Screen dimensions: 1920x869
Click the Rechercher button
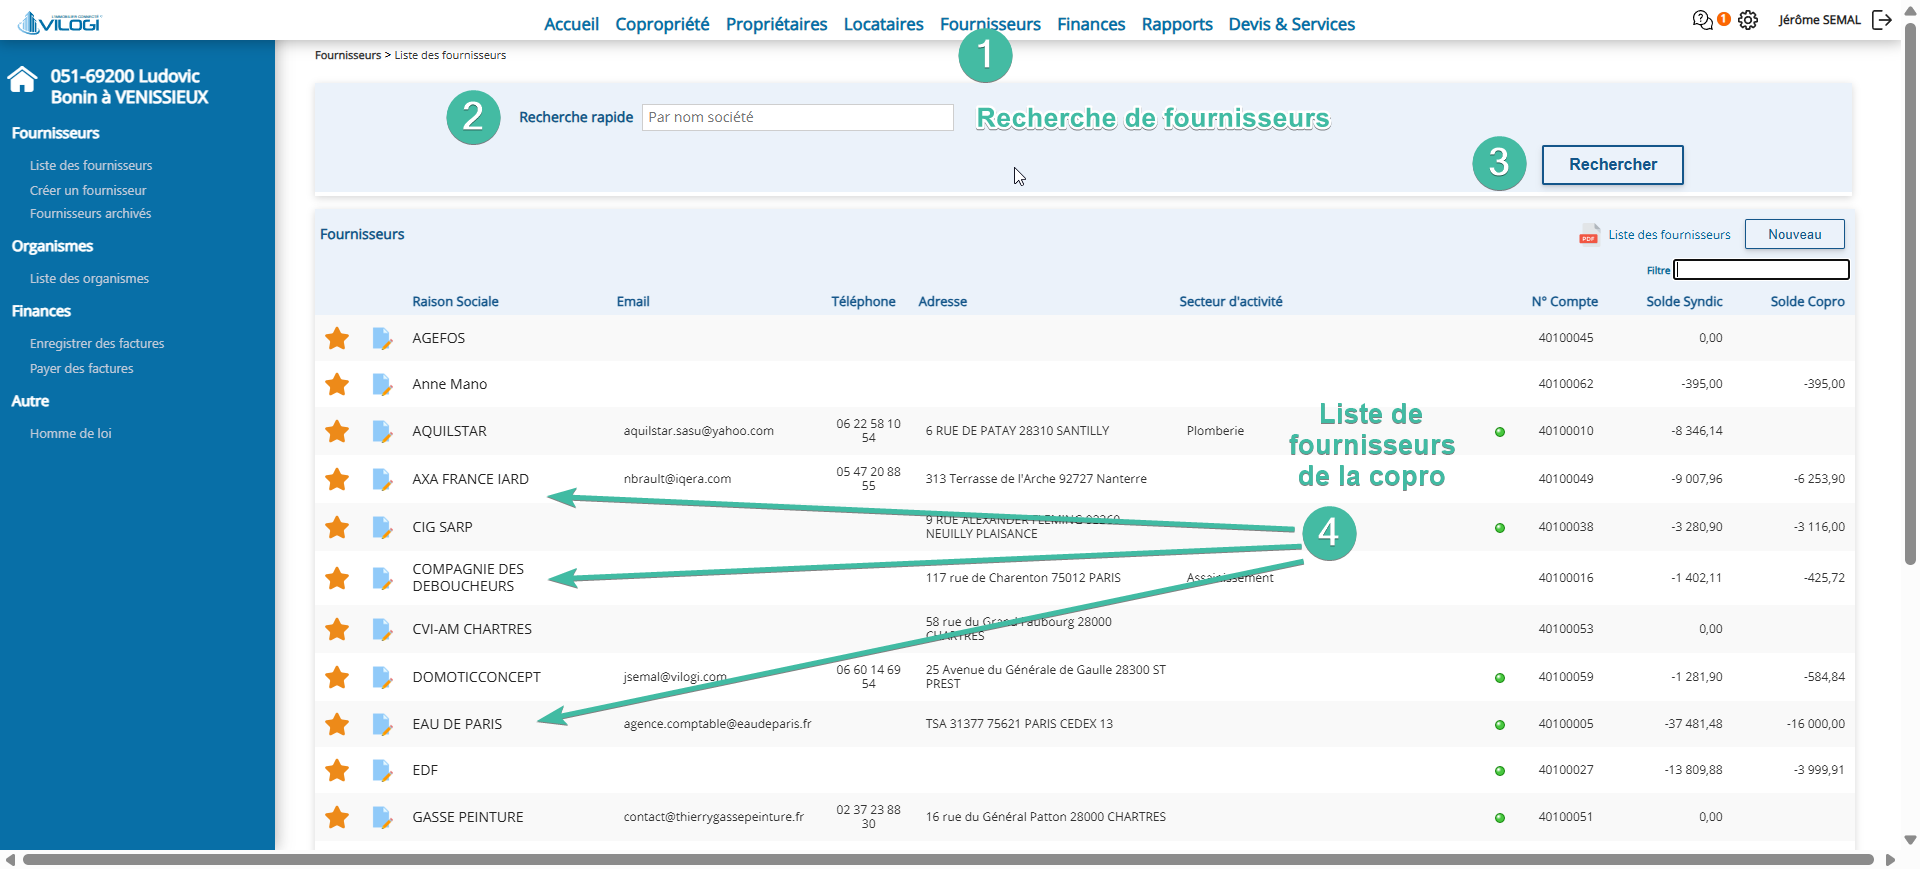coord(1612,165)
